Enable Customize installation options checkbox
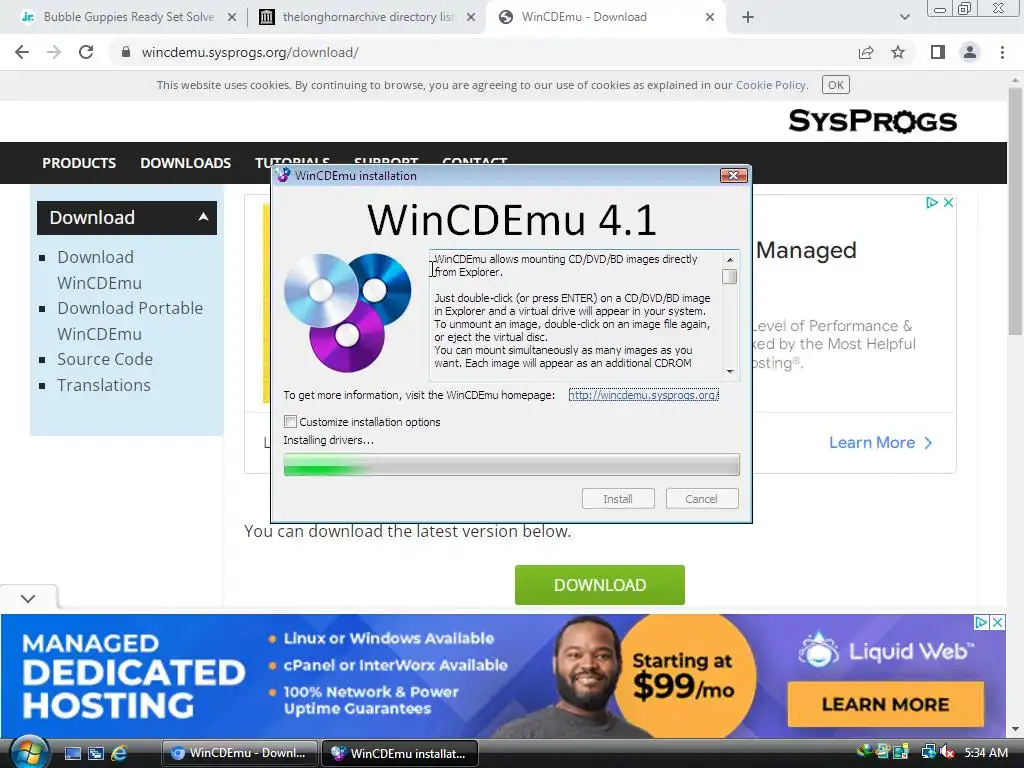The image size is (1024, 768). pos(291,422)
